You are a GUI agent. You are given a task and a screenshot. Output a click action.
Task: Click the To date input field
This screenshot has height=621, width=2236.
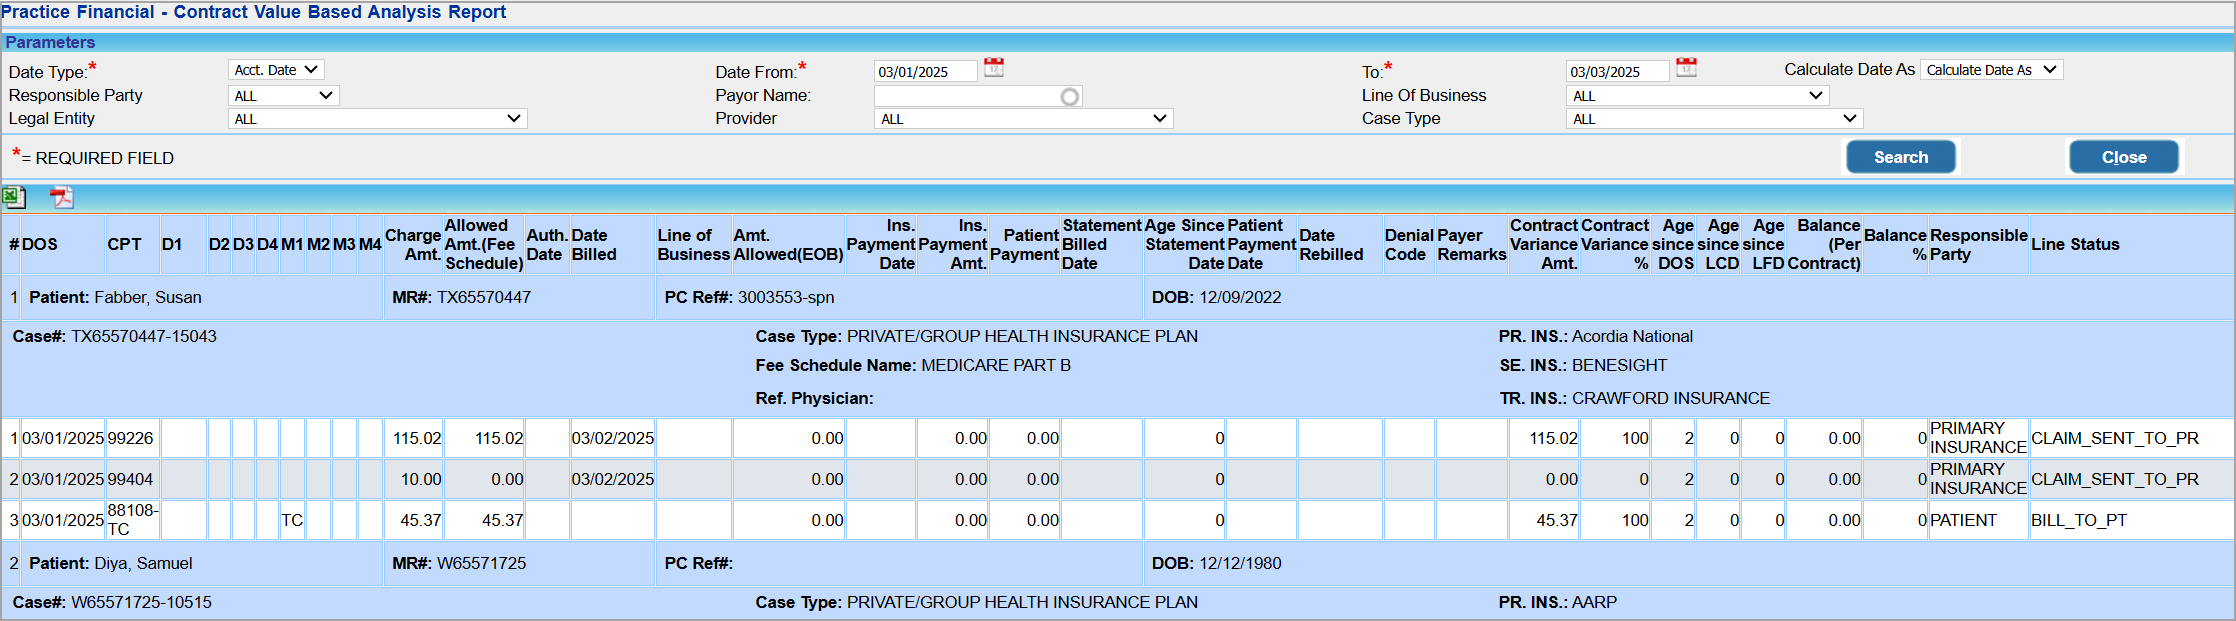coord(1617,72)
